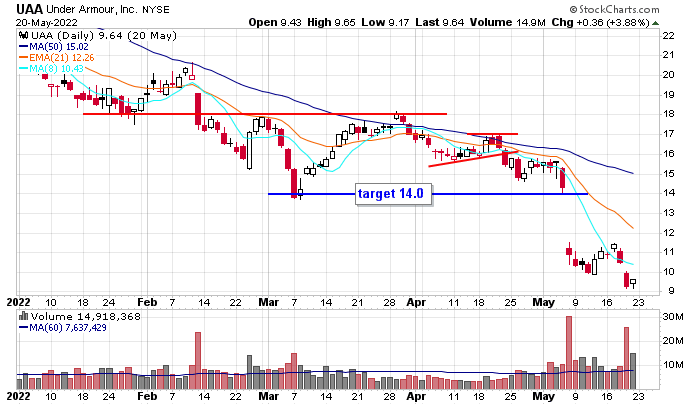
Task: Click the 20M volume axis label
Action: [673, 341]
